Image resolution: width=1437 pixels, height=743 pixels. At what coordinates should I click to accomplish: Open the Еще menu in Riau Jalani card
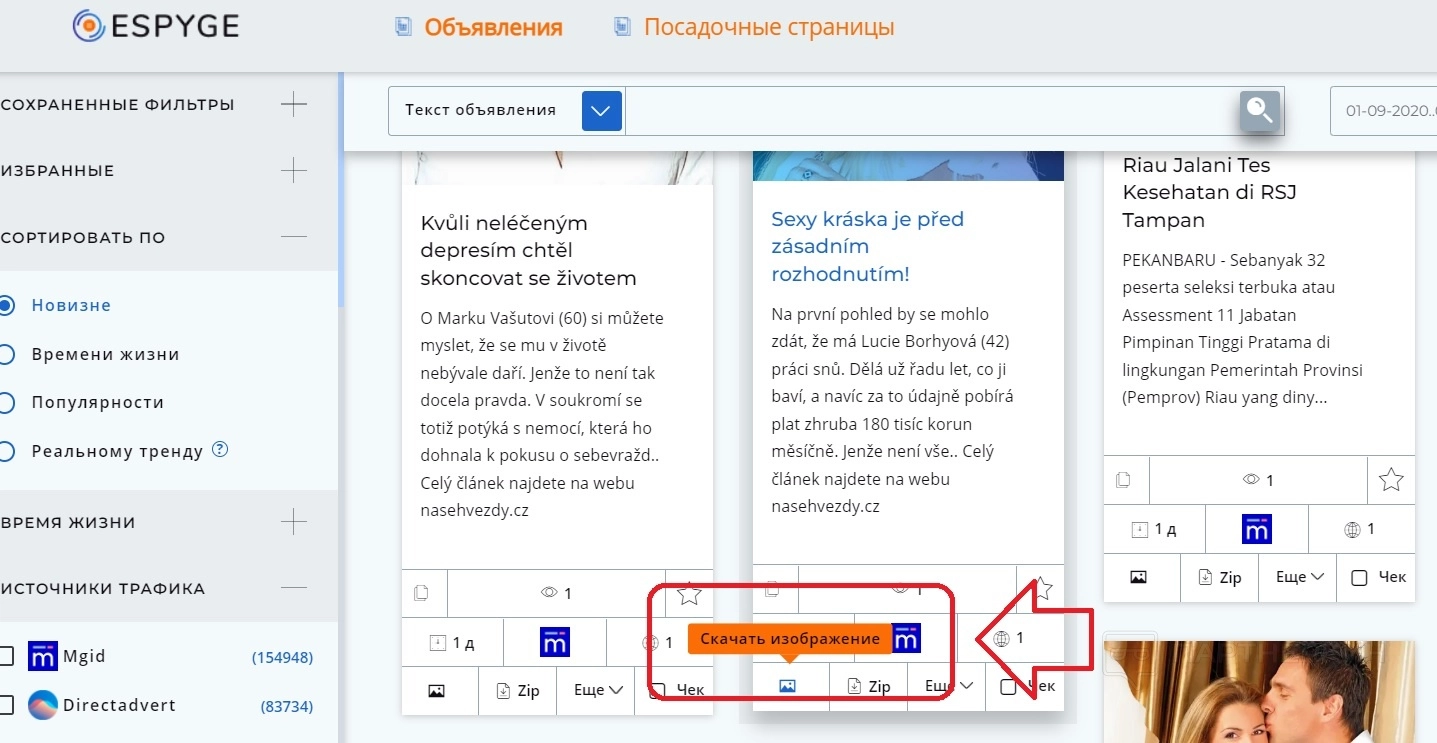pos(1300,577)
